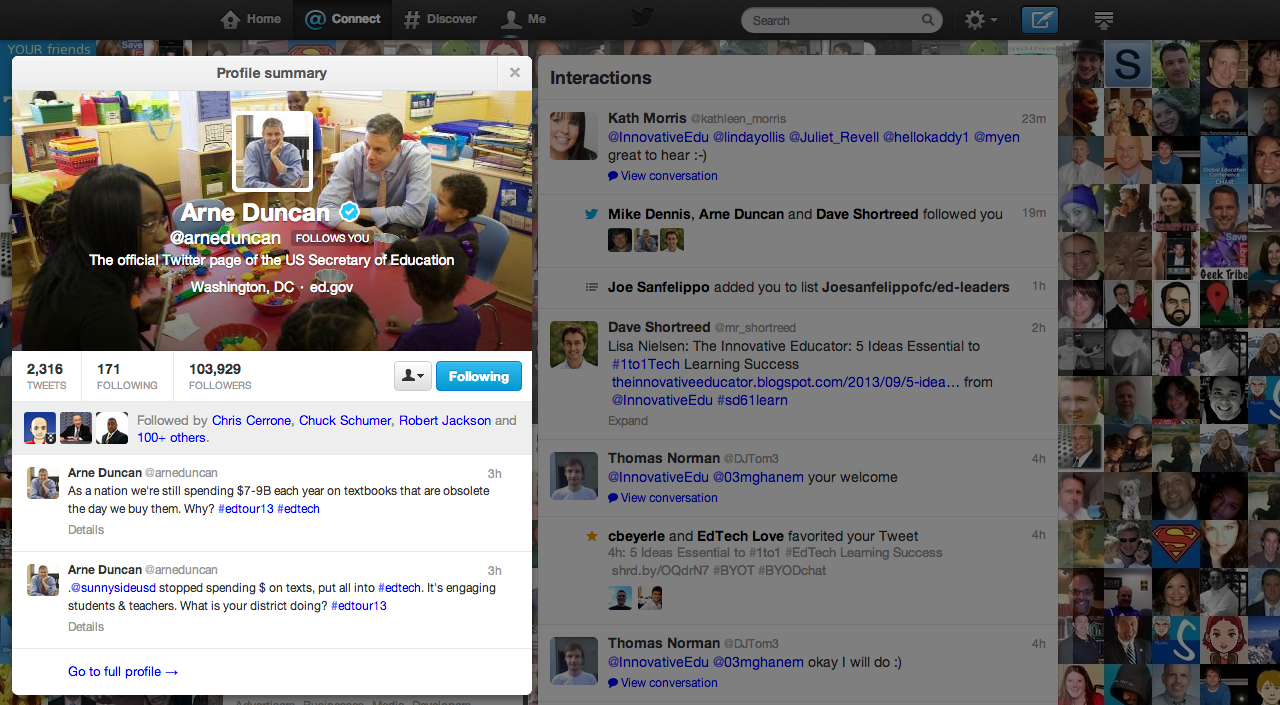Click the follow bird icon beside Mike Dennis
The image size is (1280, 705).
[x=591, y=214]
